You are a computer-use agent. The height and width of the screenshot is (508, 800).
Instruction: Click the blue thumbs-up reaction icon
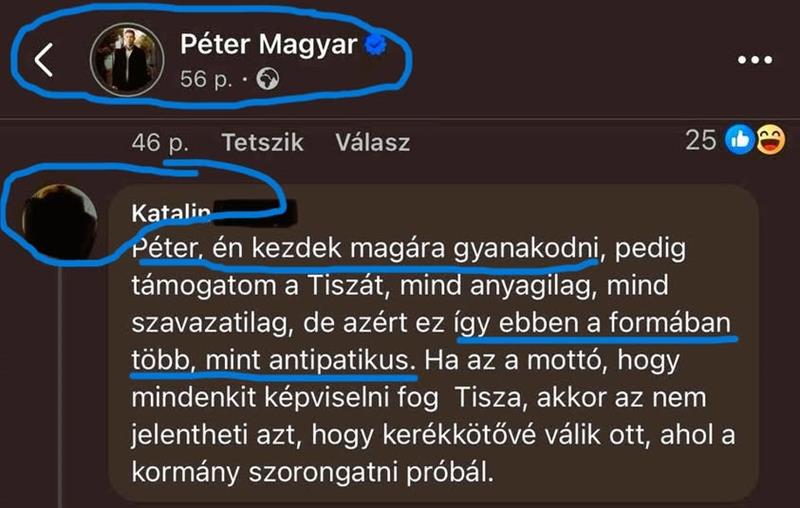(x=740, y=140)
